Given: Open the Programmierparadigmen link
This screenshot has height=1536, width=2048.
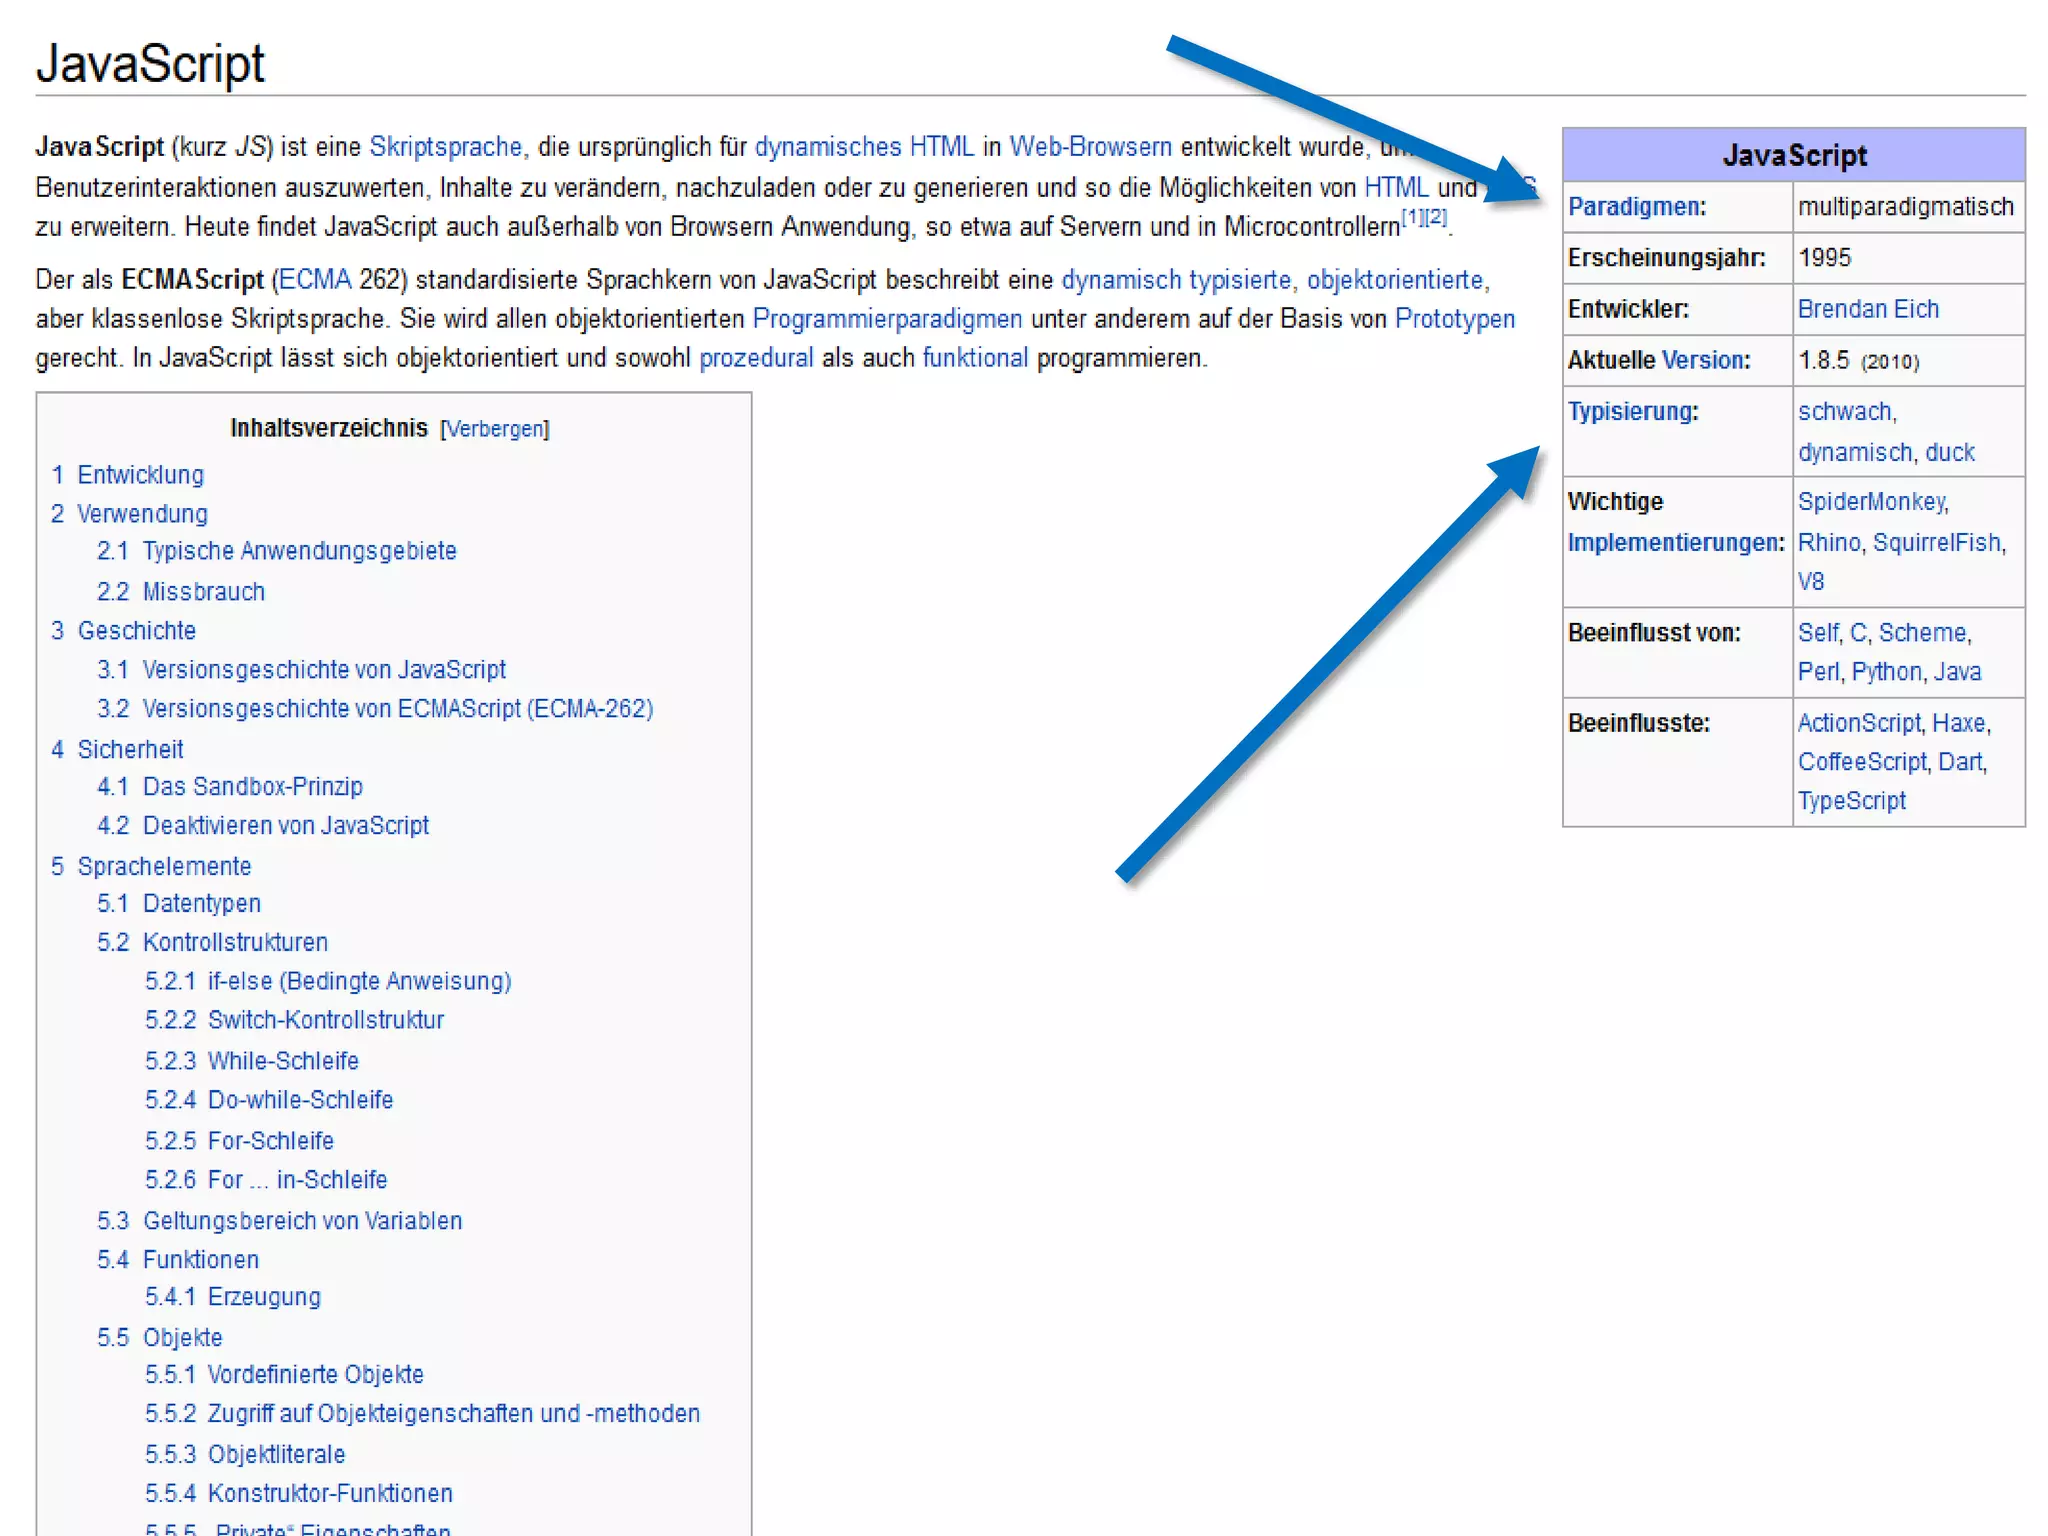Looking at the screenshot, I should tap(887, 319).
